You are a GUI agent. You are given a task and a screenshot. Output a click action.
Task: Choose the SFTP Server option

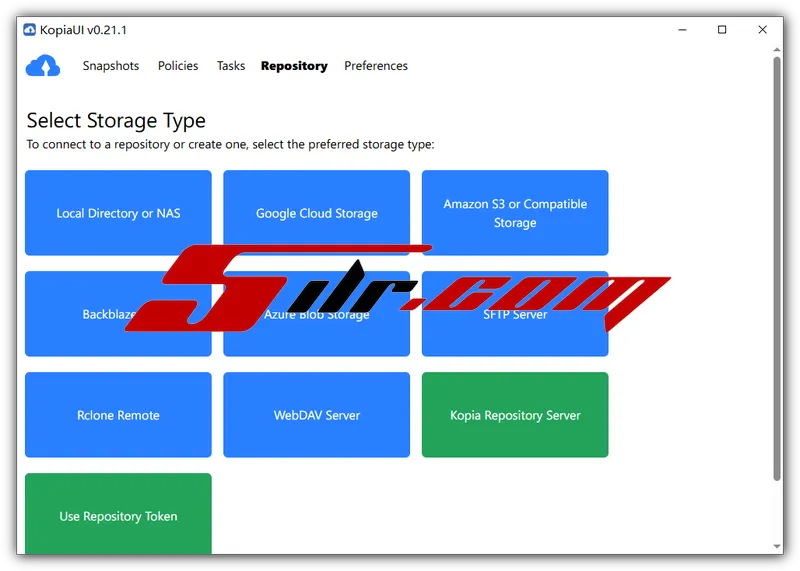pyautogui.click(x=515, y=314)
